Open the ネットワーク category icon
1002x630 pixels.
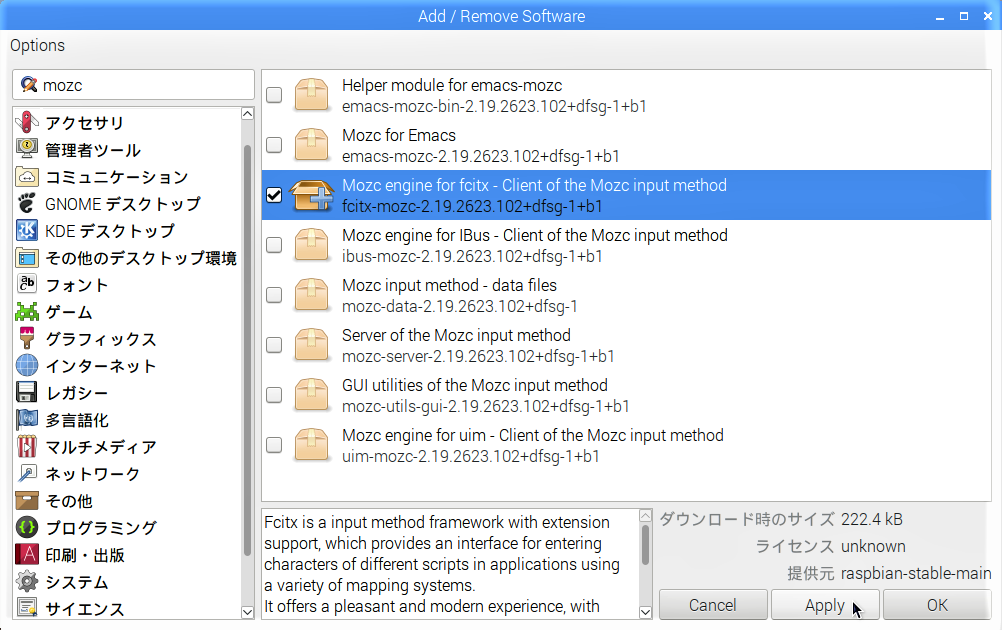click(27, 473)
